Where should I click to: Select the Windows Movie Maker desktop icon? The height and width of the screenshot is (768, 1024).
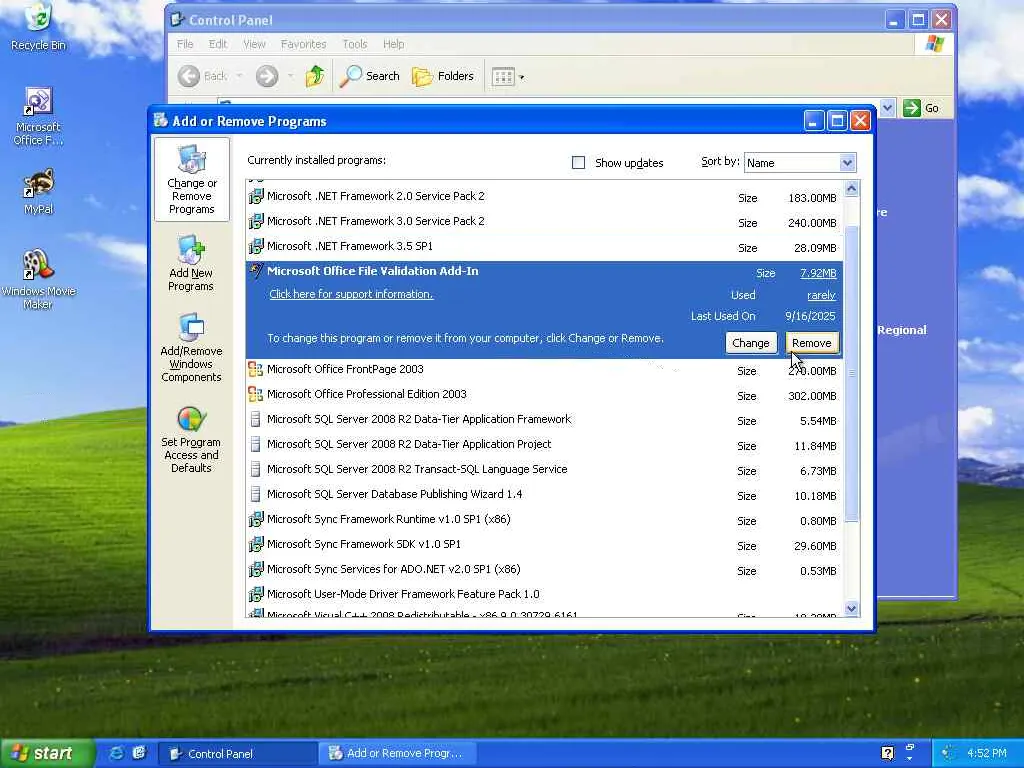tap(38, 278)
